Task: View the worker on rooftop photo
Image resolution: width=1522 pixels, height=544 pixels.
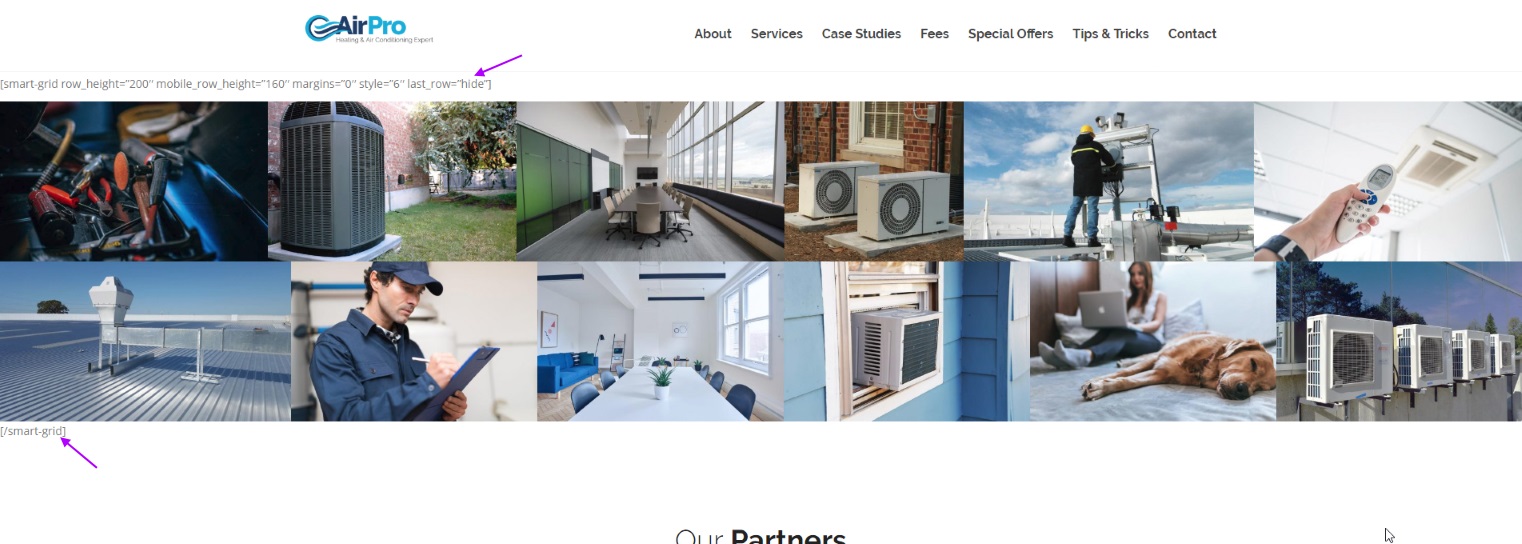Action: coord(1109,181)
